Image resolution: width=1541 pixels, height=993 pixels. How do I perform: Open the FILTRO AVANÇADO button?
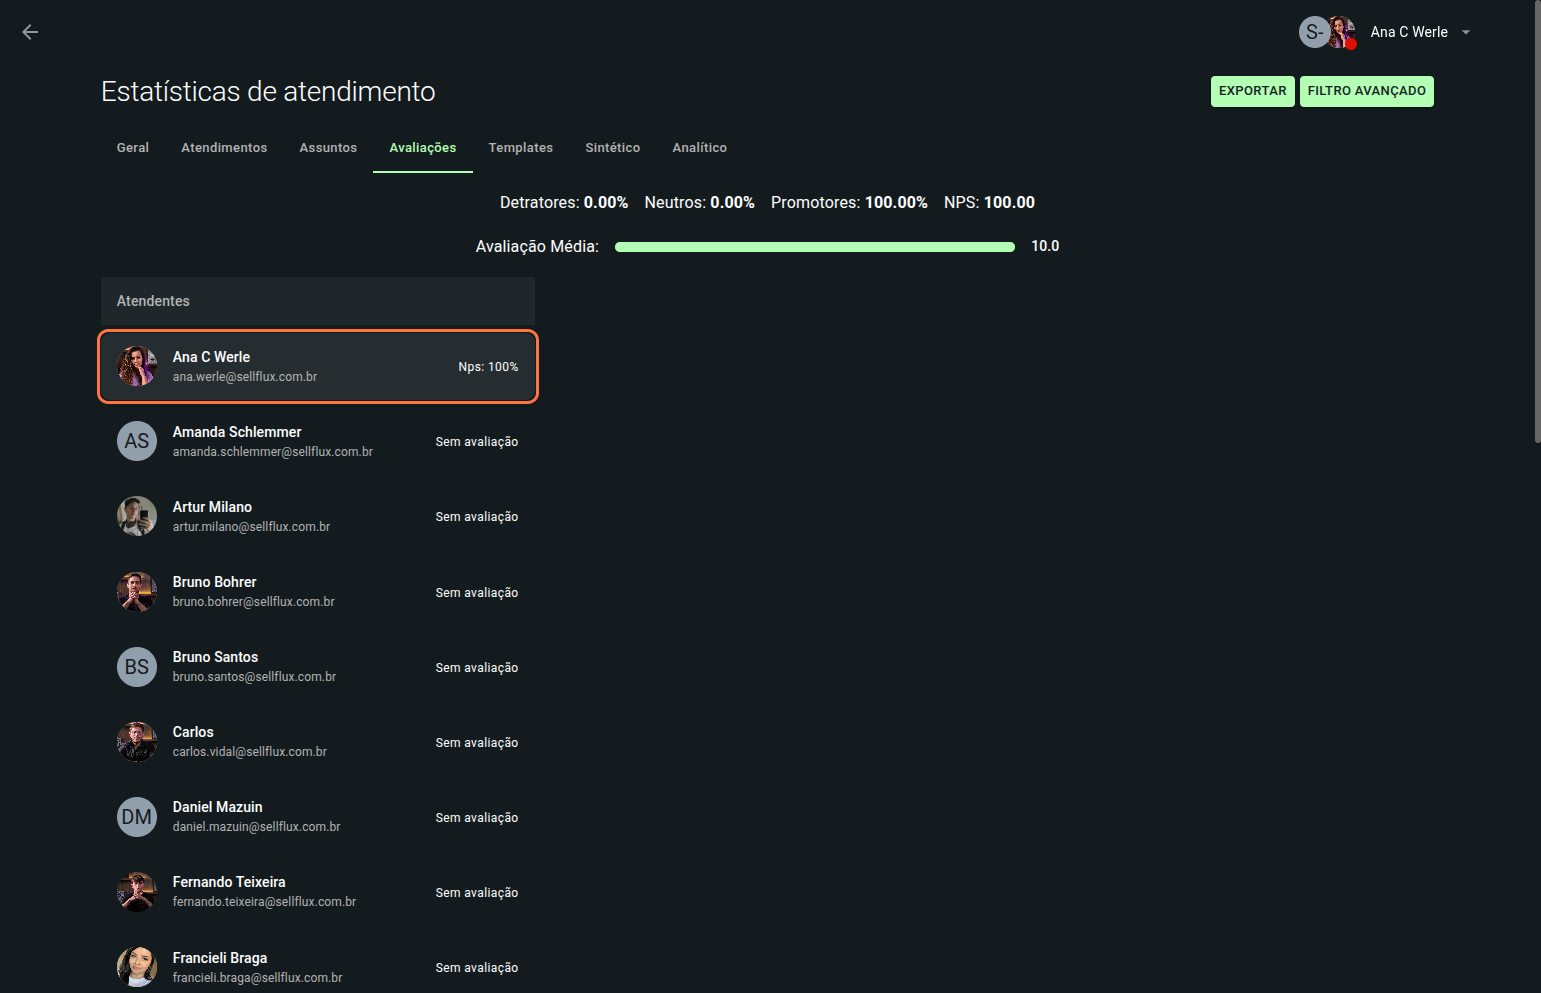[1366, 91]
